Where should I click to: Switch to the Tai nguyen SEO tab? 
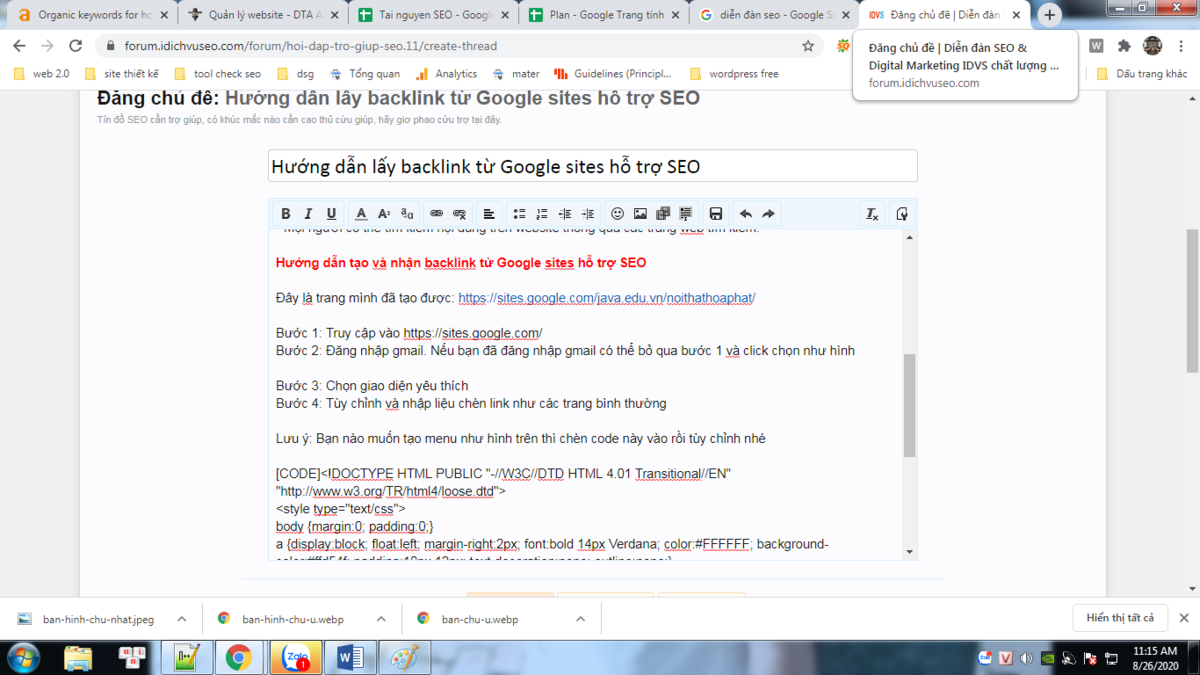click(x=436, y=15)
